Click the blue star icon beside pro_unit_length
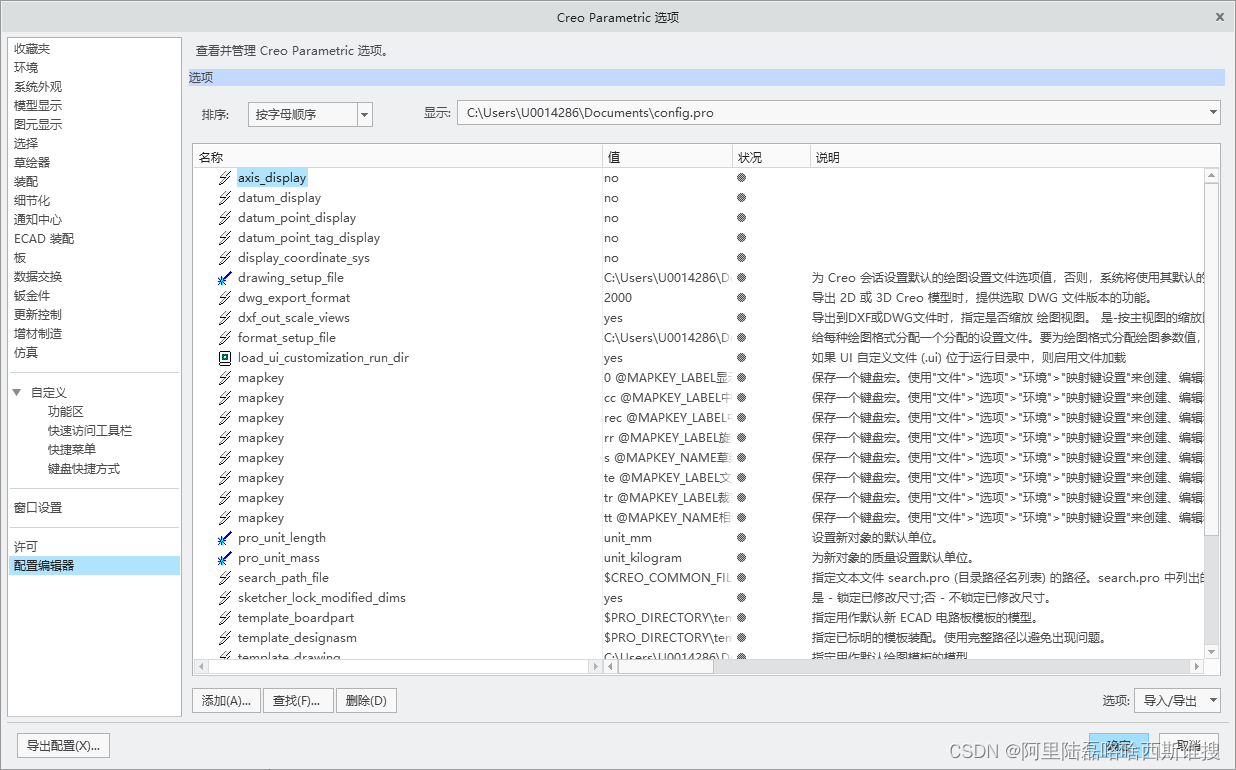 coord(225,538)
